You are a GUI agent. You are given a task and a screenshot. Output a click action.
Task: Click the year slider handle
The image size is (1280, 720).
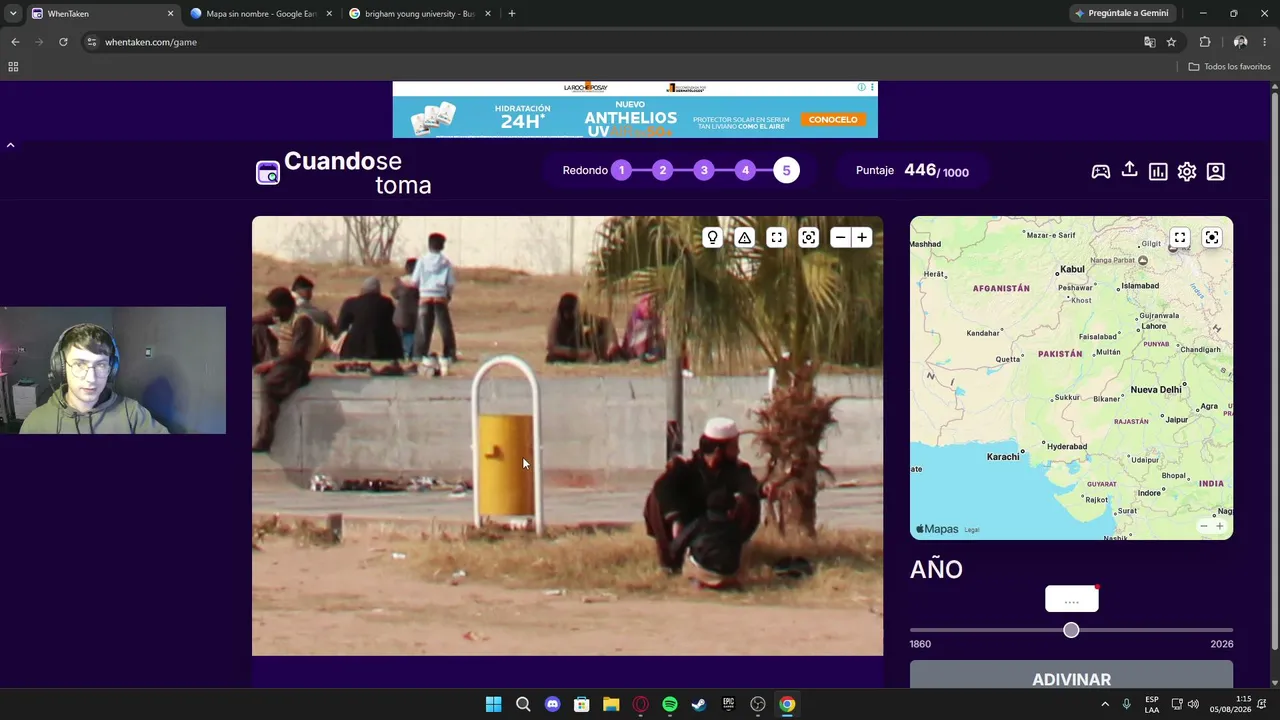click(x=1071, y=630)
